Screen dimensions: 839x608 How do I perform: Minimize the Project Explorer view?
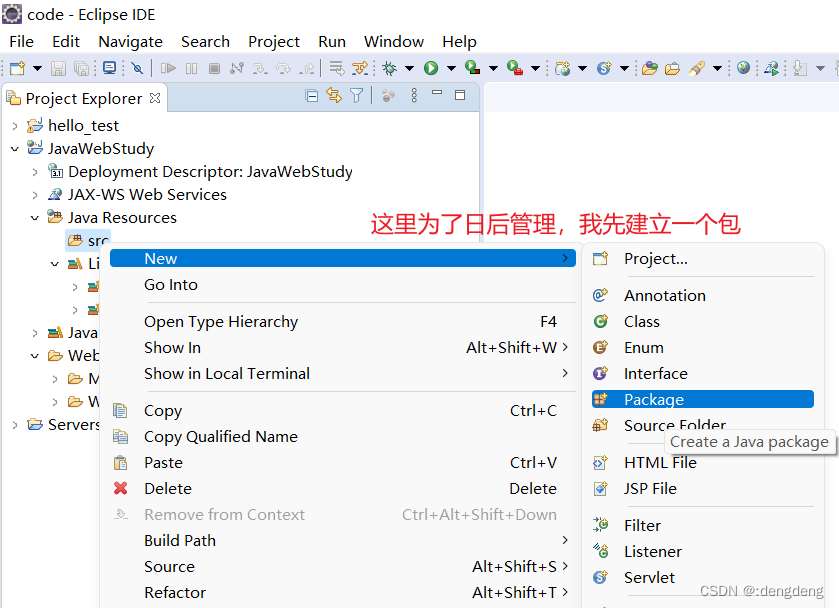[x=437, y=93]
